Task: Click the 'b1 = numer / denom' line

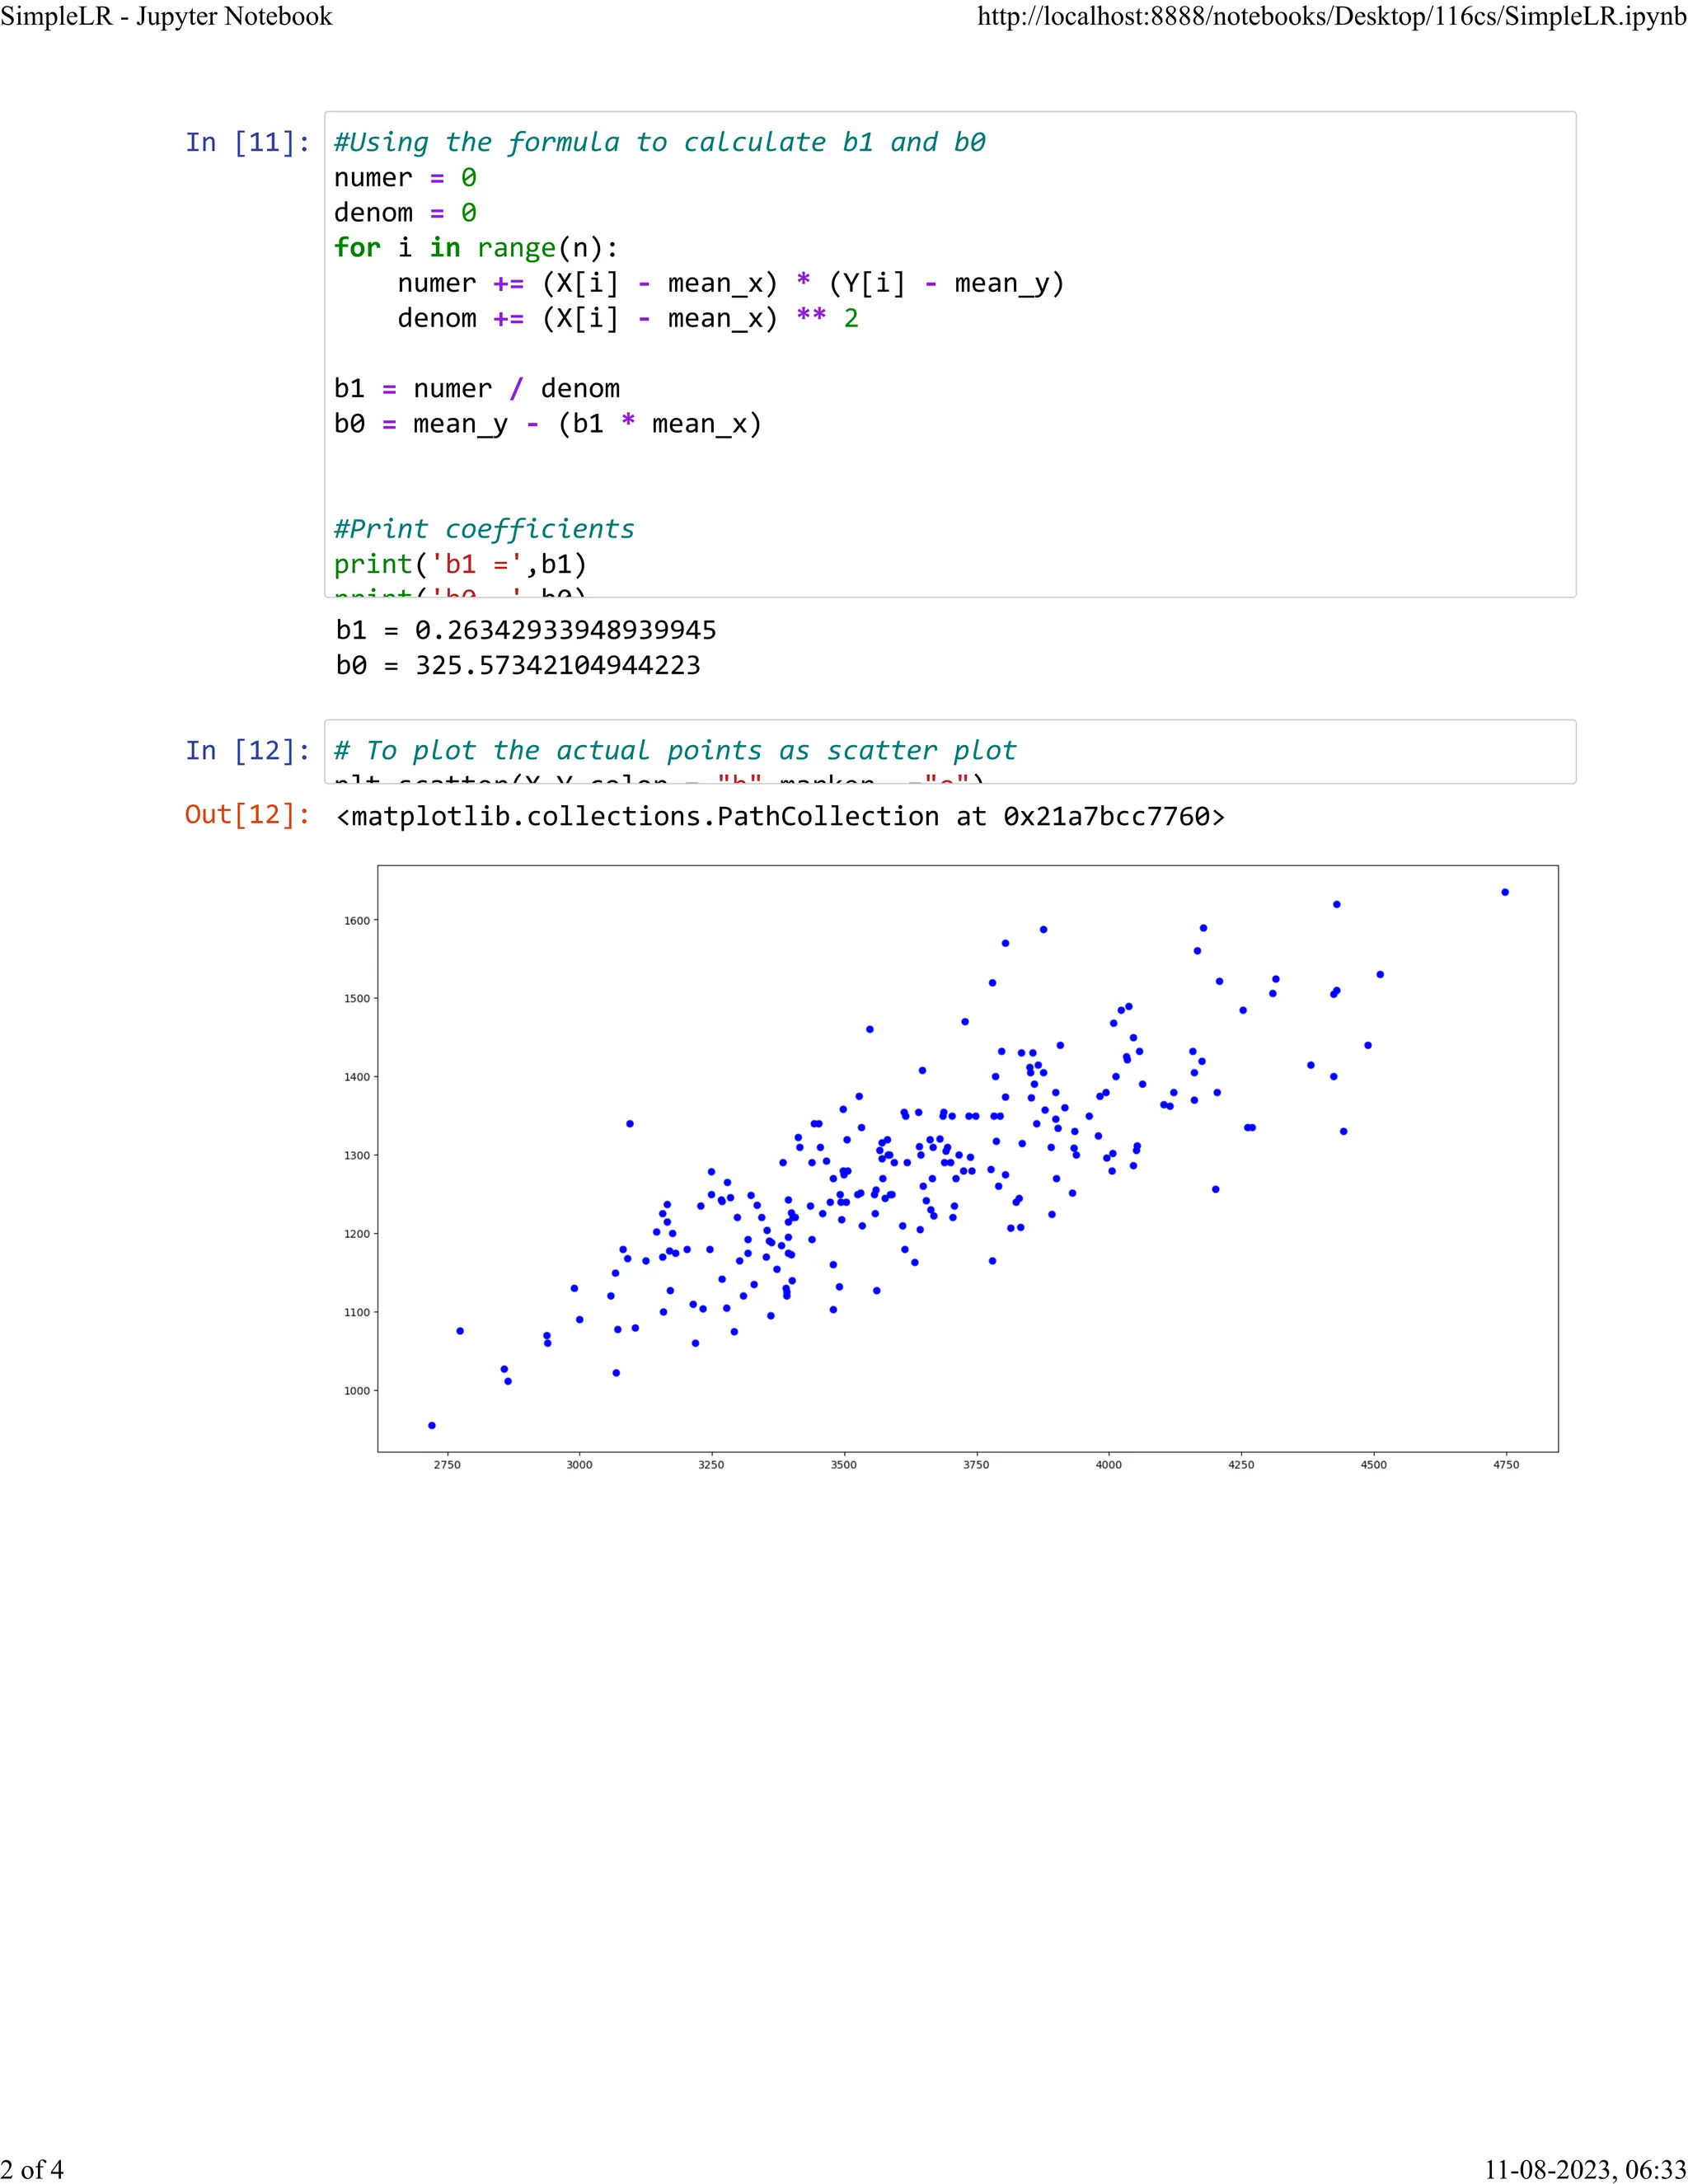Action: 477,388
